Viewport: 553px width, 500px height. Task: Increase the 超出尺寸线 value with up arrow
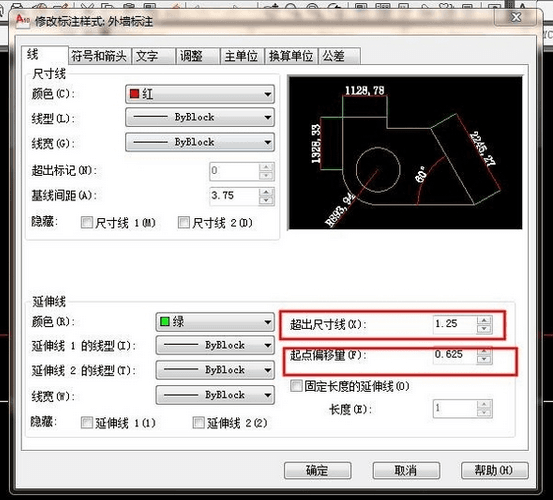click(x=484, y=320)
